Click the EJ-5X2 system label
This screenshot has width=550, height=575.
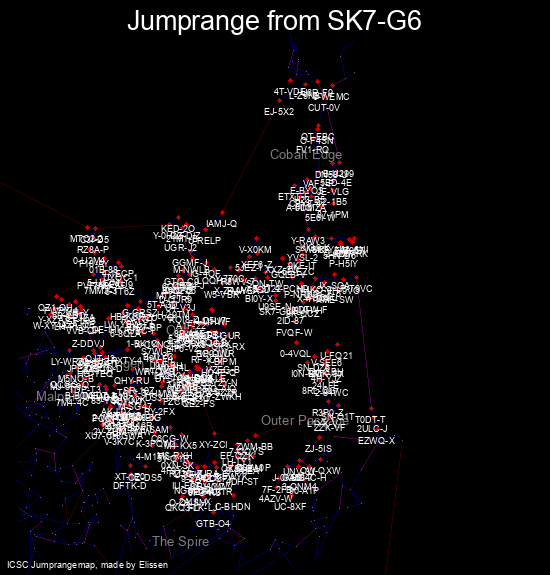pyautogui.click(x=279, y=111)
